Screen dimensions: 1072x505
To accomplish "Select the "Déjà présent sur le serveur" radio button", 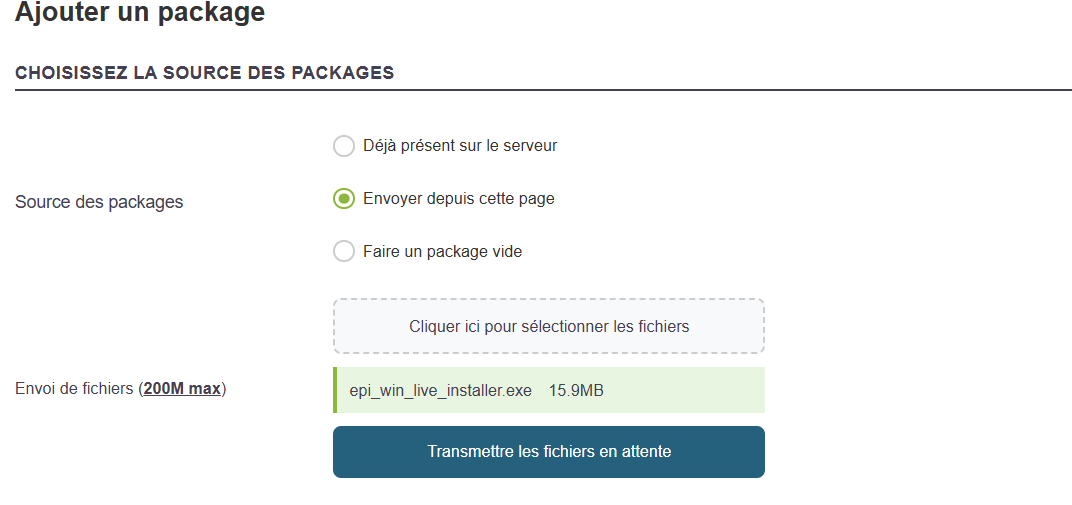I will click(344, 146).
